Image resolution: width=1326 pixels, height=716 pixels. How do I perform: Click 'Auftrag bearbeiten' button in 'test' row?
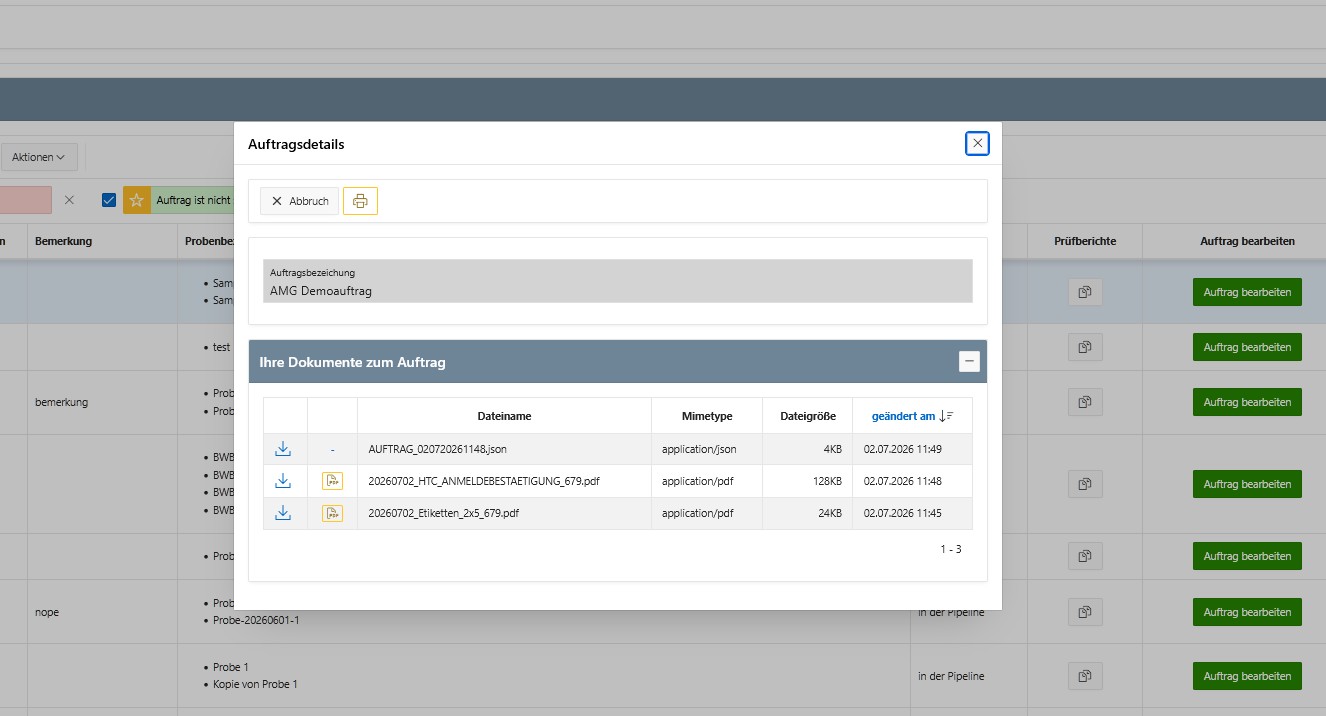pyautogui.click(x=1247, y=347)
